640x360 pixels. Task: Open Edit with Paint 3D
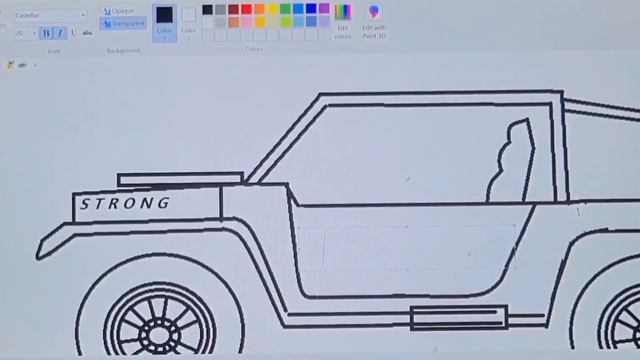click(x=373, y=22)
